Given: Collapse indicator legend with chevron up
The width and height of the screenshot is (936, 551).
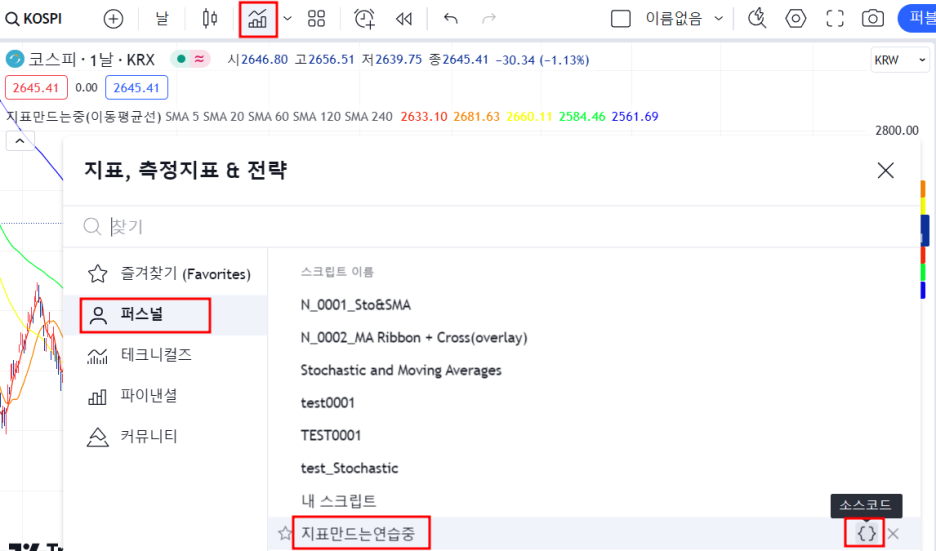Looking at the screenshot, I should [x=20, y=141].
